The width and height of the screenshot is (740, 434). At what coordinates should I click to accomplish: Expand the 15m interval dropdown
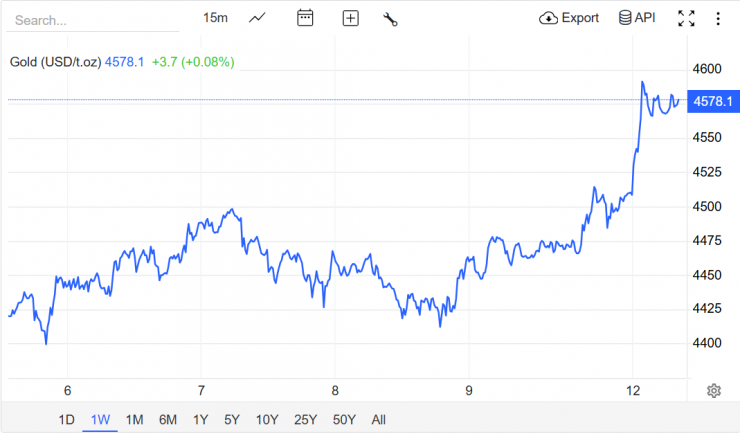[x=215, y=18]
